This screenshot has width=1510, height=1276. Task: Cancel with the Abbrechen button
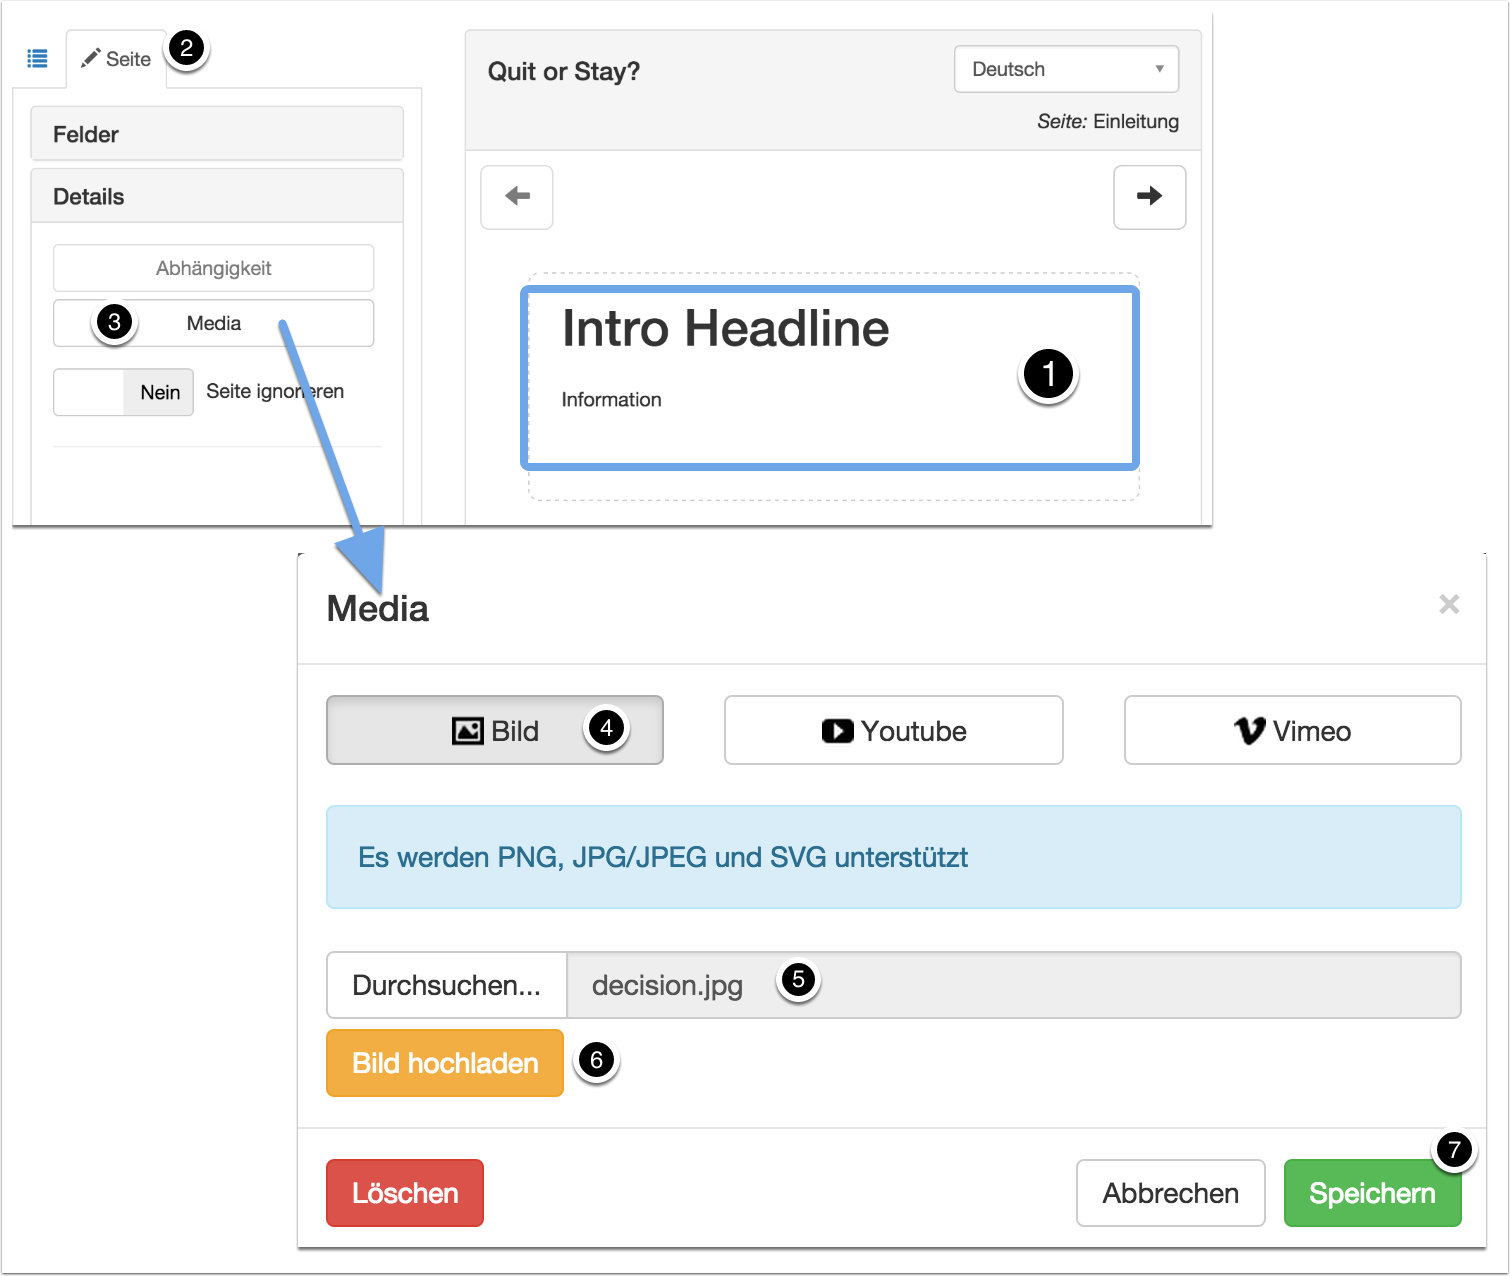coord(1170,1193)
